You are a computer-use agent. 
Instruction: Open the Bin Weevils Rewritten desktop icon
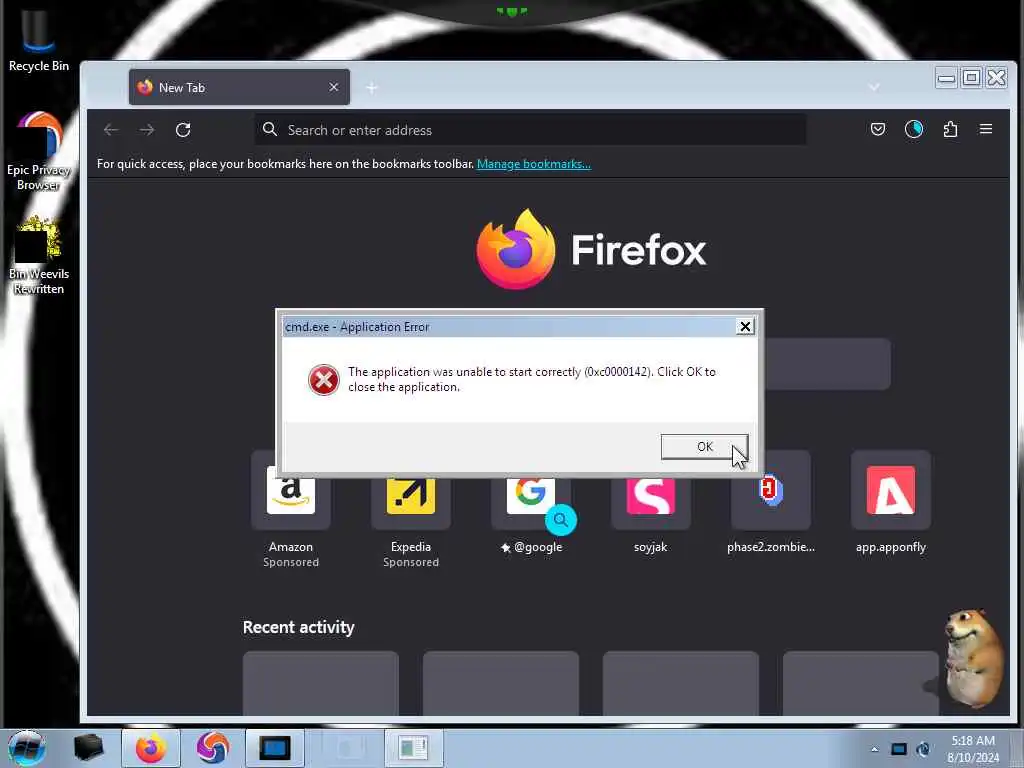[x=39, y=256]
